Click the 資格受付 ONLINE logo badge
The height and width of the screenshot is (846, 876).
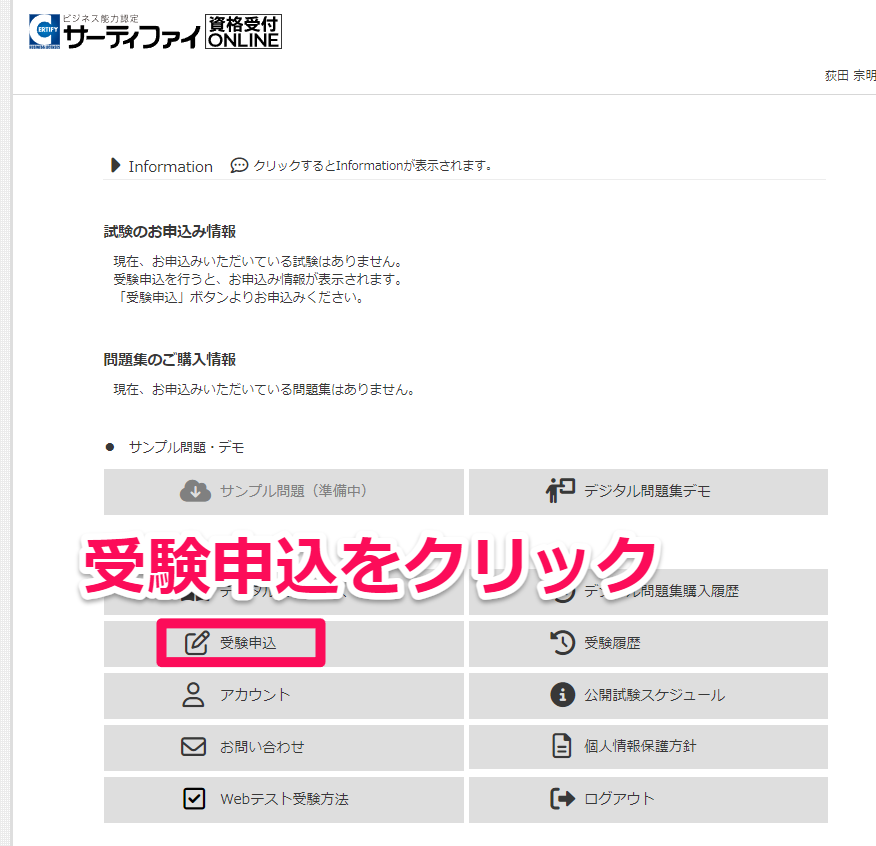point(243,32)
